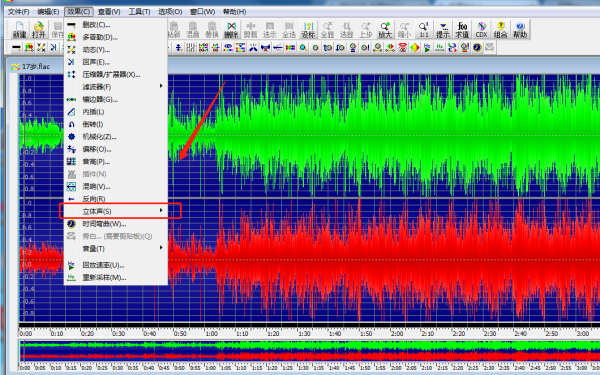Expand the 滤波器(F) submenu
Image resolution: width=600 pixels, height=375 pixels.
coord(116,87)
